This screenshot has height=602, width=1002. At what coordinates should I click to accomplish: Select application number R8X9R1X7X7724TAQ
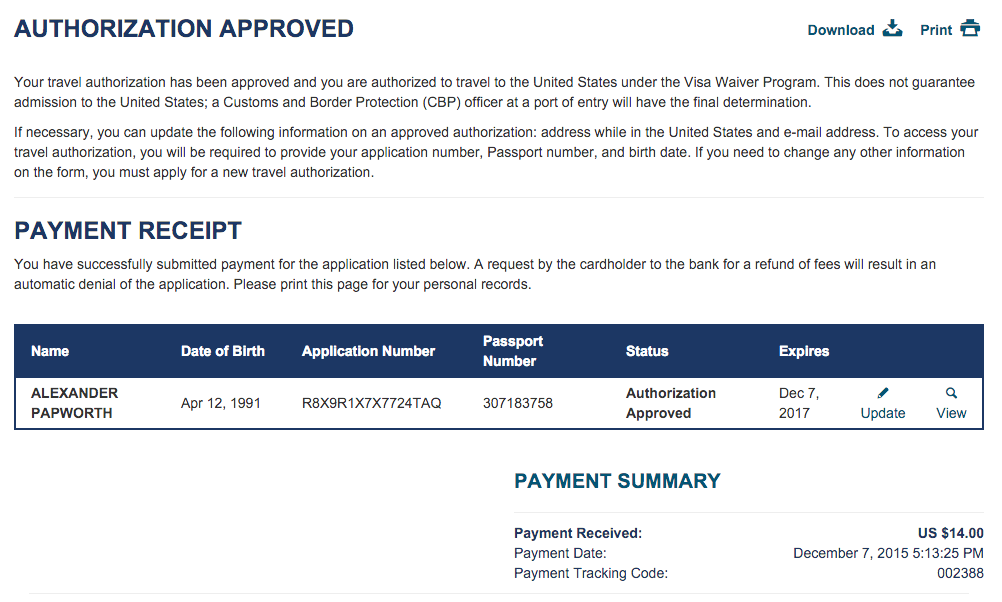click(x=371, y=403)
